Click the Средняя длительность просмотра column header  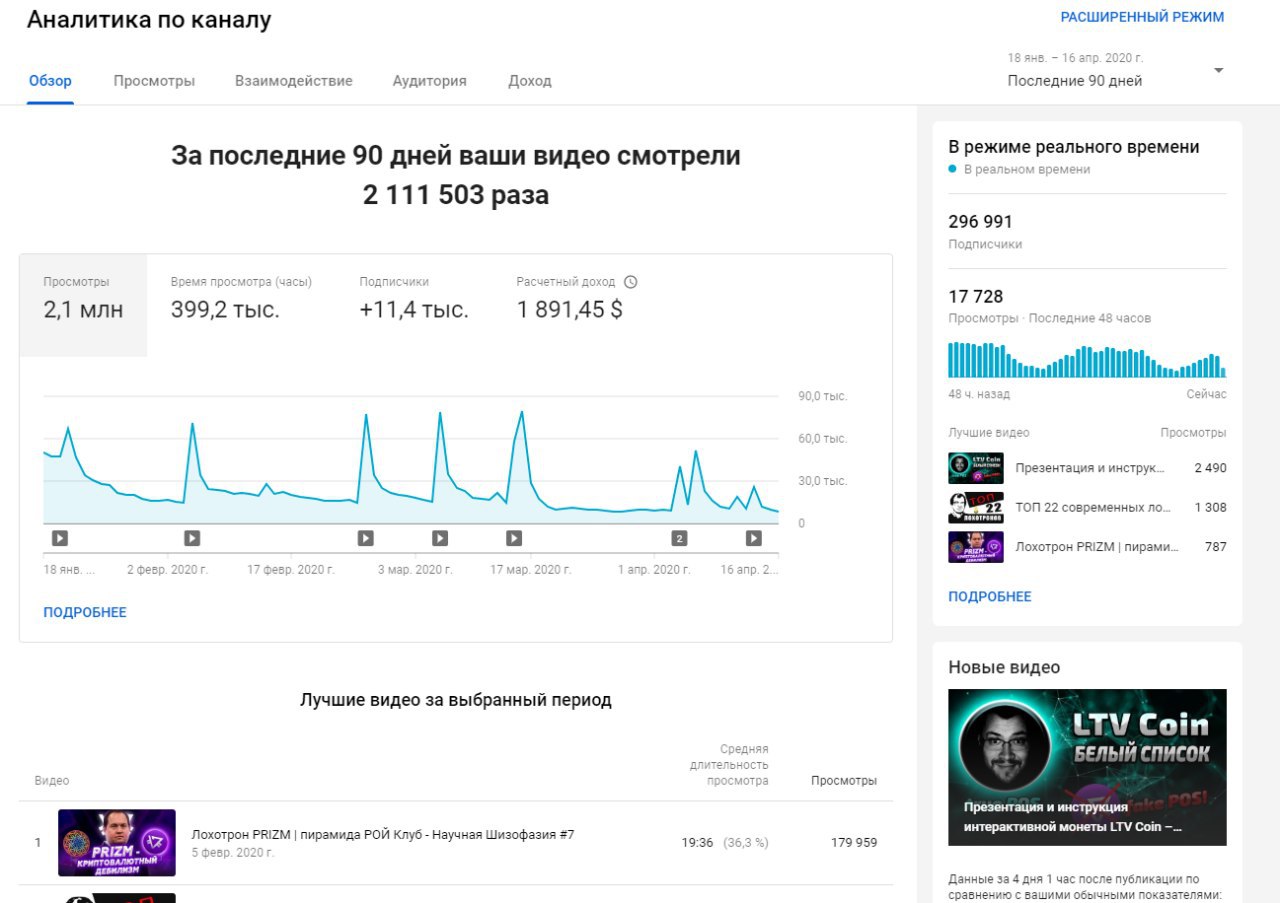click(729, 765)
